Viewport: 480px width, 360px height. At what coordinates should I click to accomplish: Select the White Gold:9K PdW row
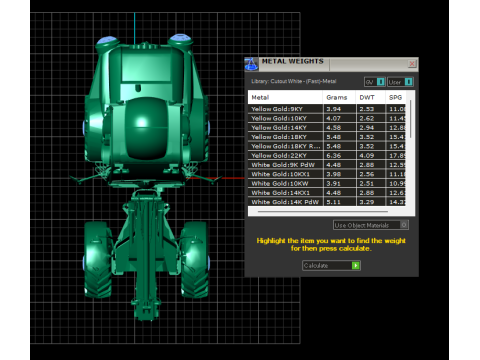click(x=327, y=165)
